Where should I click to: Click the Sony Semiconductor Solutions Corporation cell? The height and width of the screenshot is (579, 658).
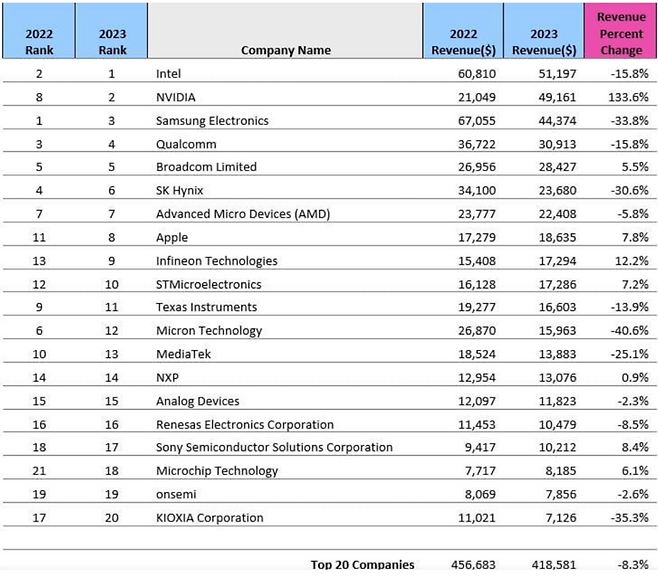(x=274, y=448)
